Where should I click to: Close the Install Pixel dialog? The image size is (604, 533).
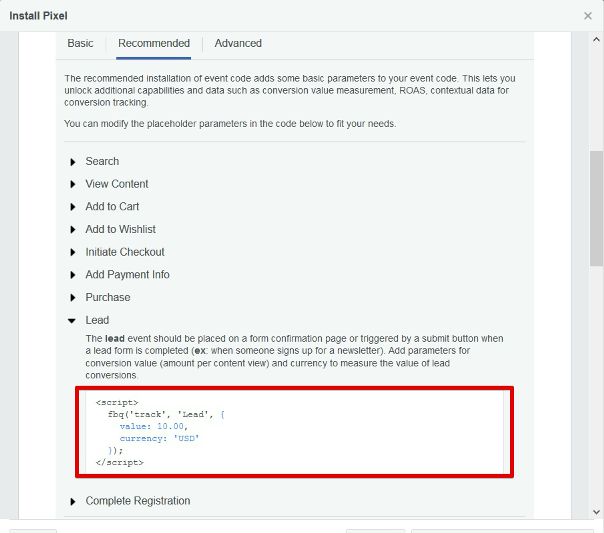(587, 16)
